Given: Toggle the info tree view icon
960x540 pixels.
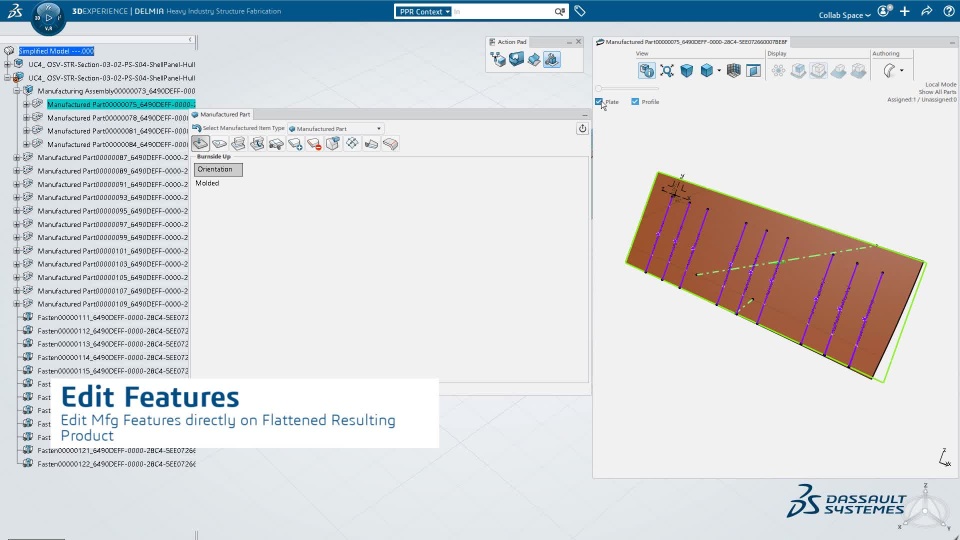Looking at the screenshot, I should point(647,70).
